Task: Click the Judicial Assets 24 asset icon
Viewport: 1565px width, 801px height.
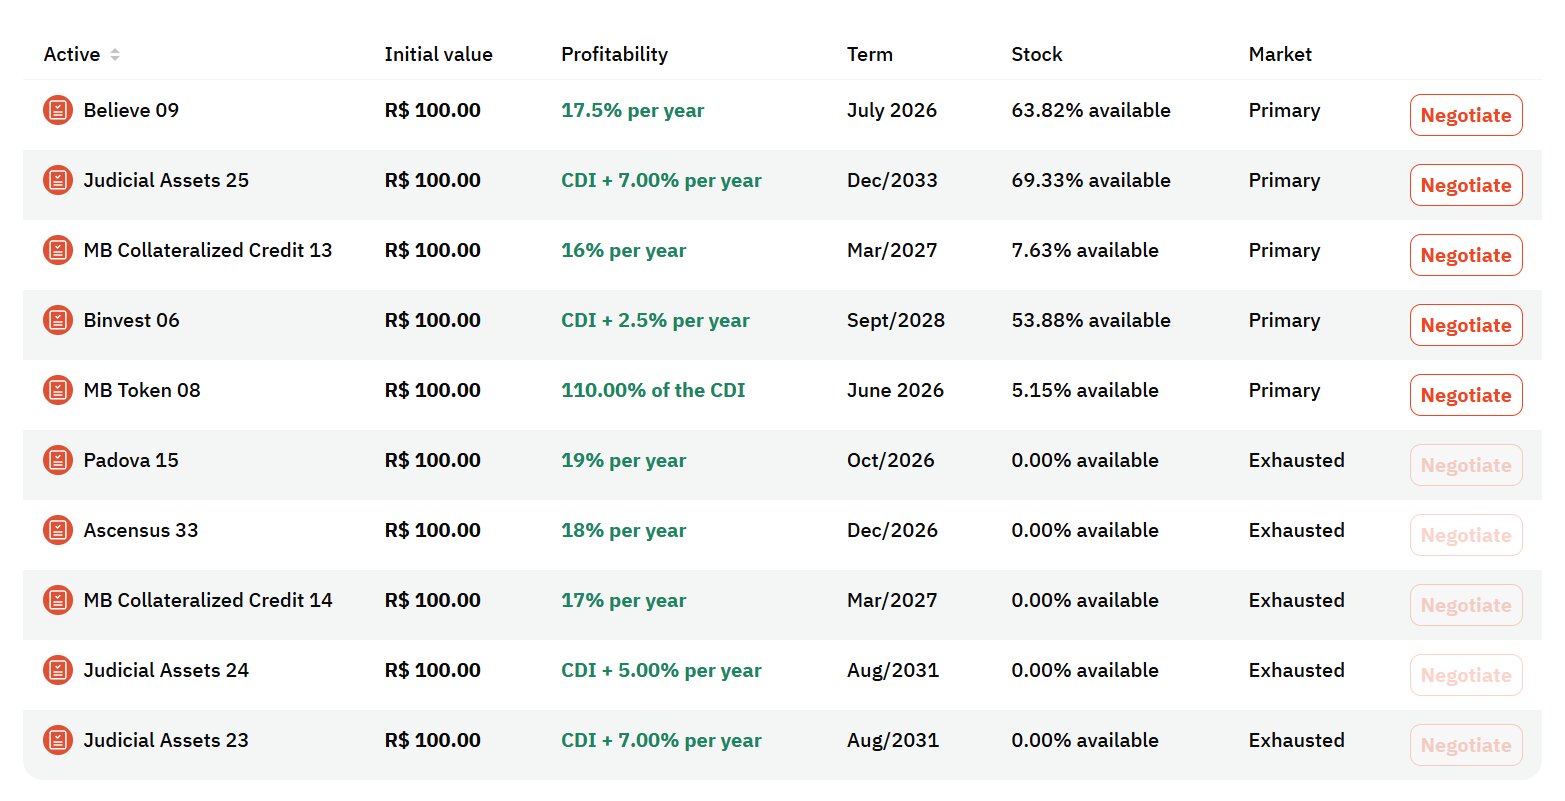Action: (x=57, y=670)
